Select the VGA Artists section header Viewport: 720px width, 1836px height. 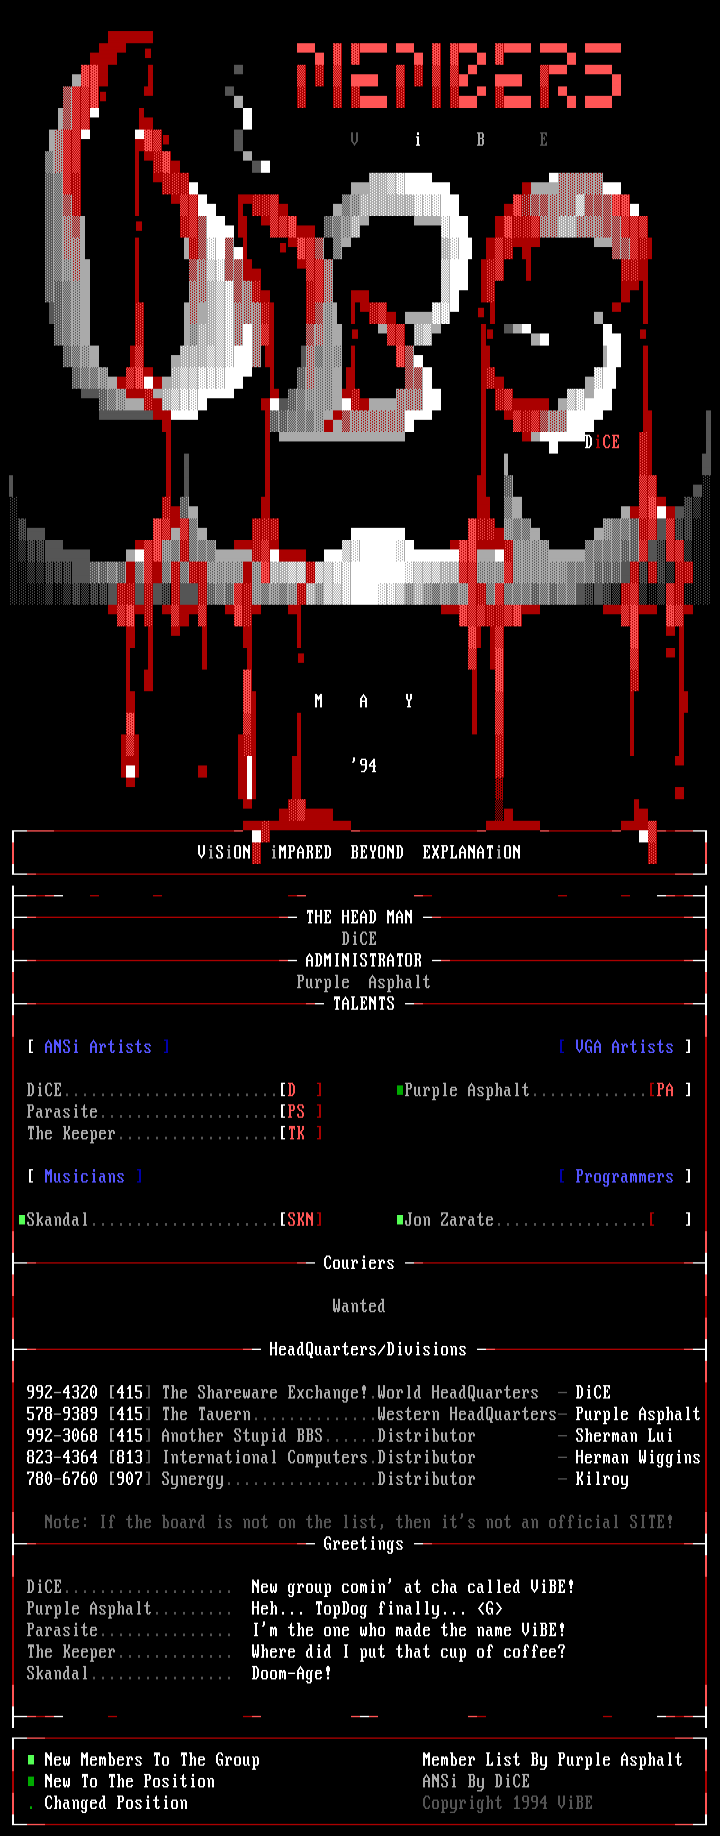pyautogui.click(x=624, y=1047)
